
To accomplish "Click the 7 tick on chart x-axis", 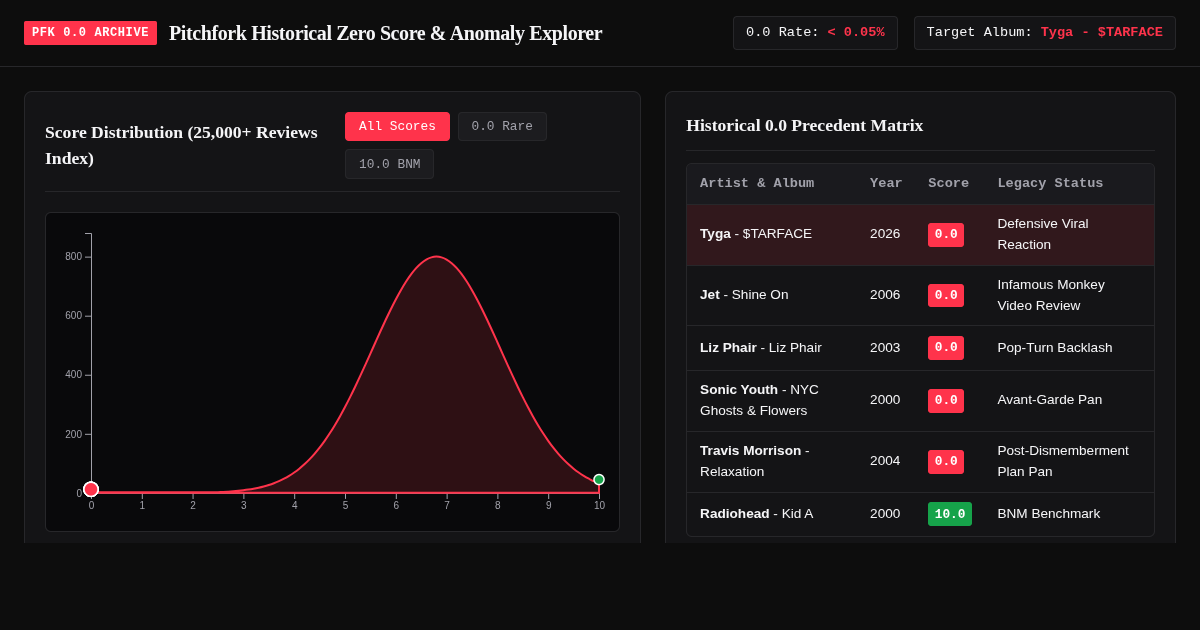I will tap(447, 505).
